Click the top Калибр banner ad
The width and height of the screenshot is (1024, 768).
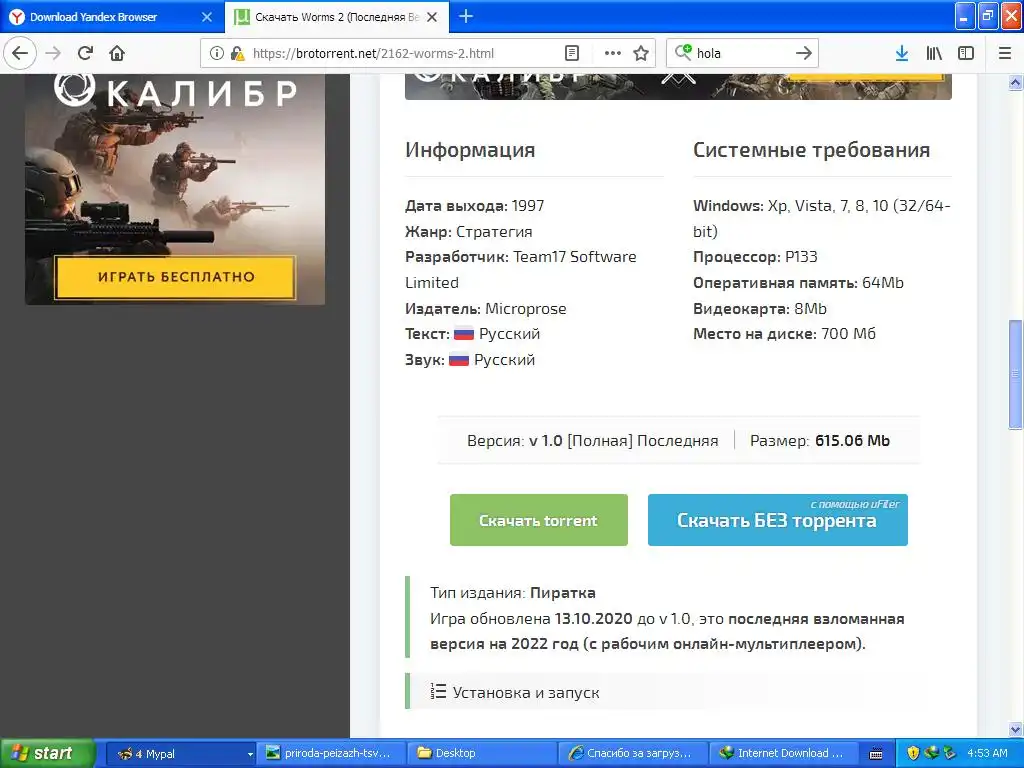(678, 86)
